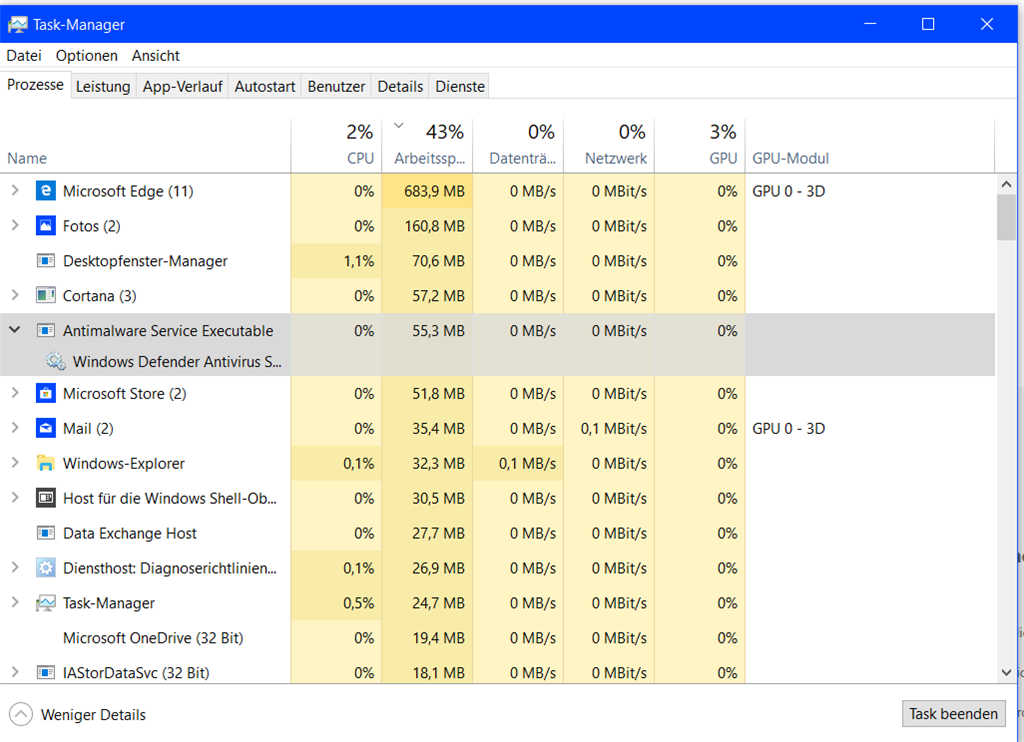Sort by the Datenträger column header

pos(518,146)
